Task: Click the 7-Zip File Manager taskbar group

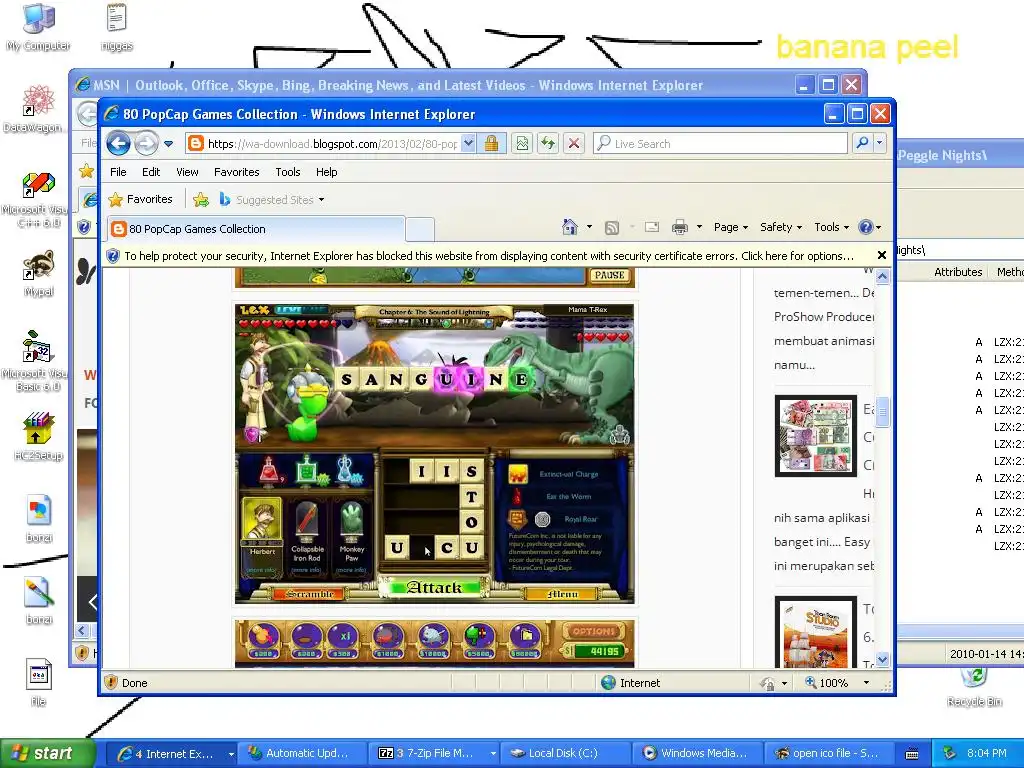Action: [434, 754]
